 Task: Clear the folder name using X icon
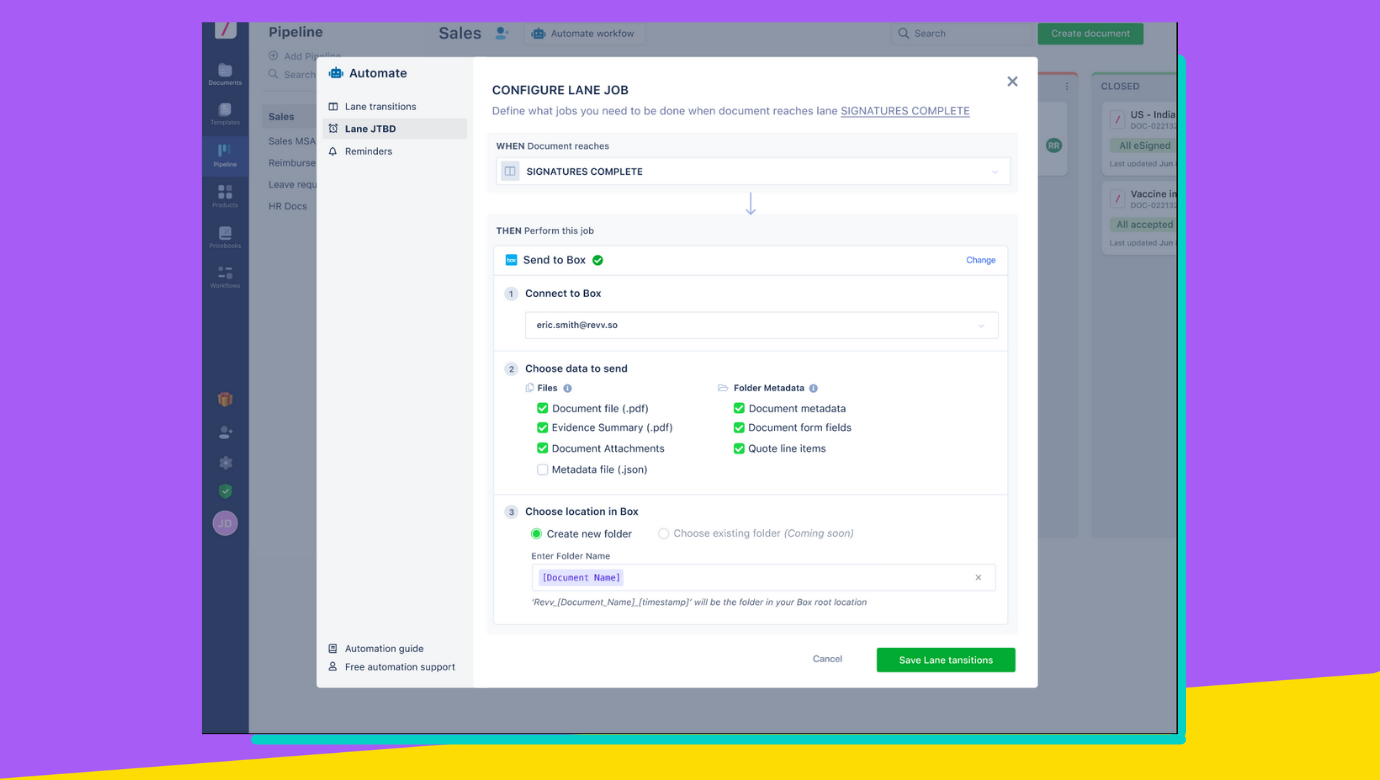click(x=978, y=577)
